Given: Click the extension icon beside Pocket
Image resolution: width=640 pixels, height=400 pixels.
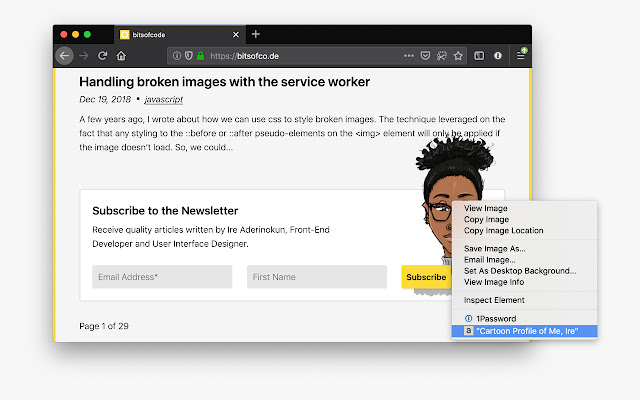Looking at the screenshot, I should [442, 56].
